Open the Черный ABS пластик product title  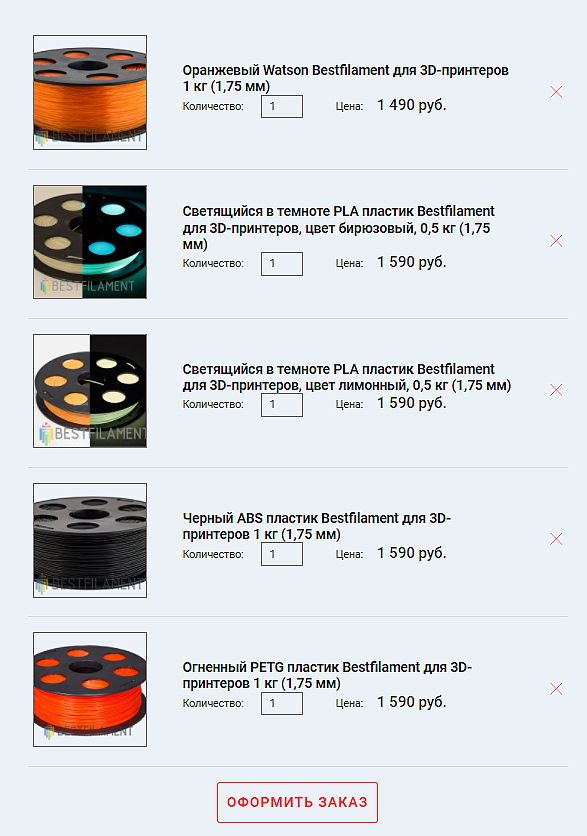[317, 526]
